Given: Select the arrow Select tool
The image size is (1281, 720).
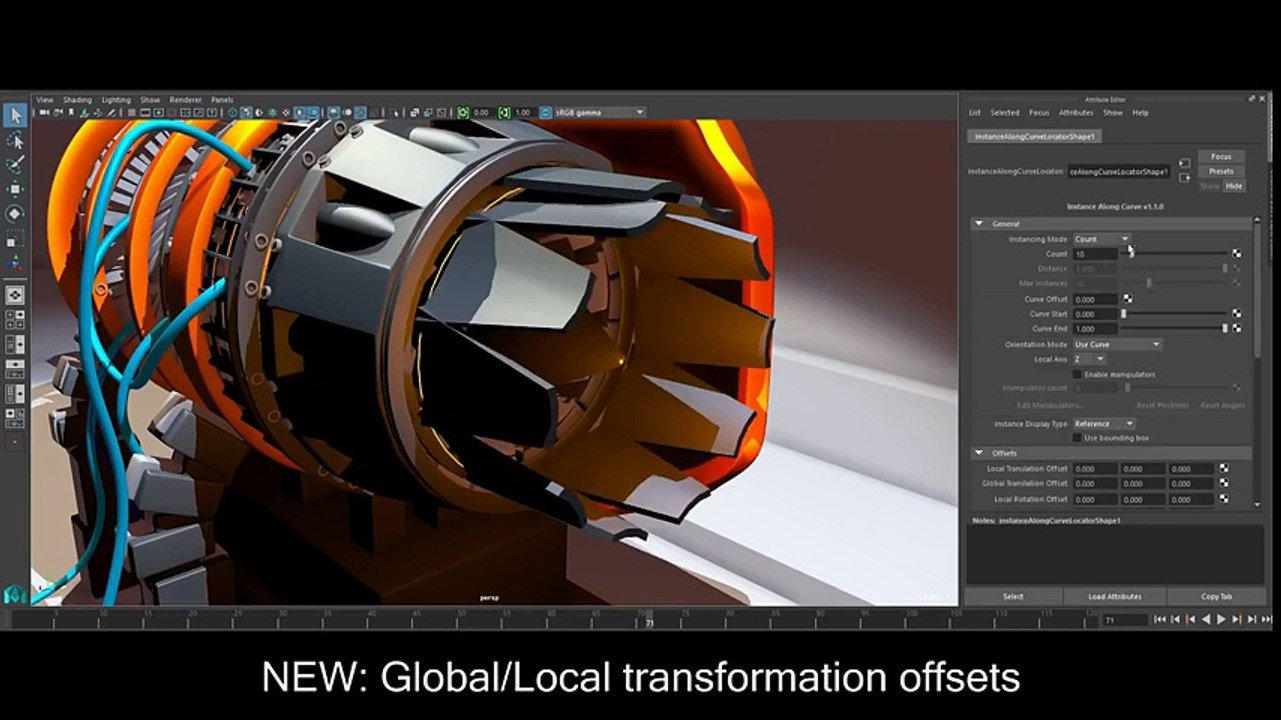Looking at the screenshot, I should 15,116.
